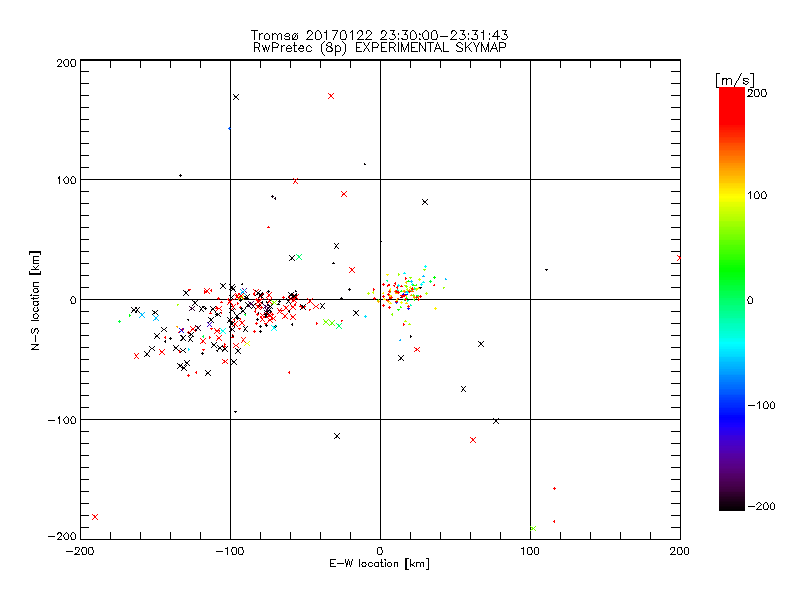The image size is (800, 600).
Task: Select the red X on the right plot border
Action: click(679, 258)
